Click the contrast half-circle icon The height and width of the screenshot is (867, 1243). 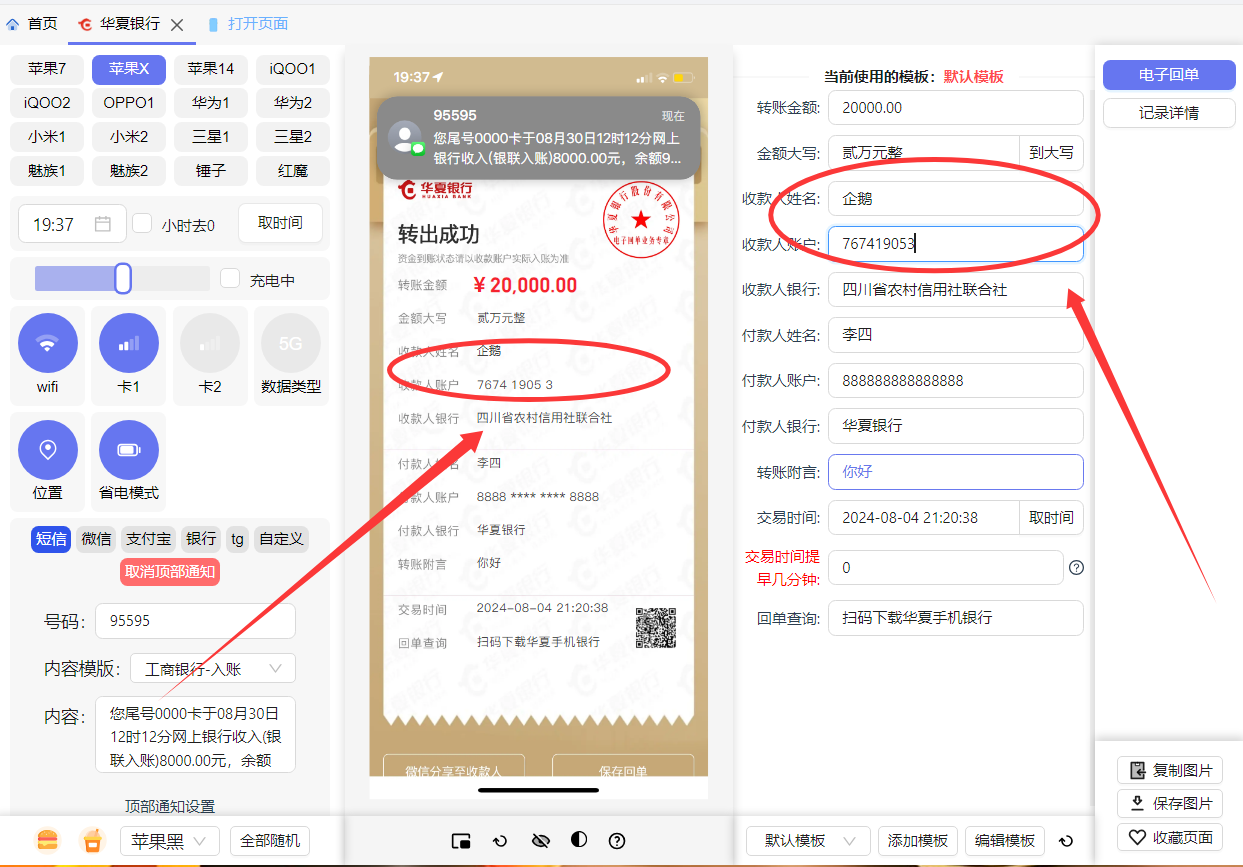click(x=579, y=840)
